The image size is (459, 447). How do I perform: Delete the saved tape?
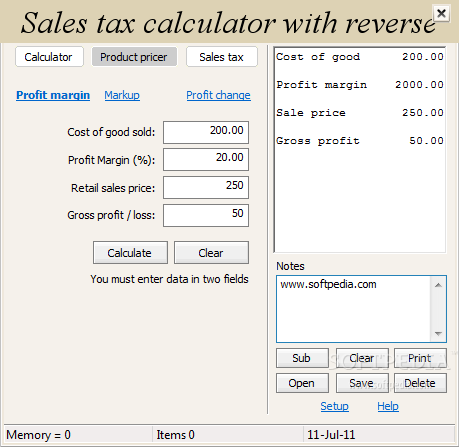click(420, 383)
